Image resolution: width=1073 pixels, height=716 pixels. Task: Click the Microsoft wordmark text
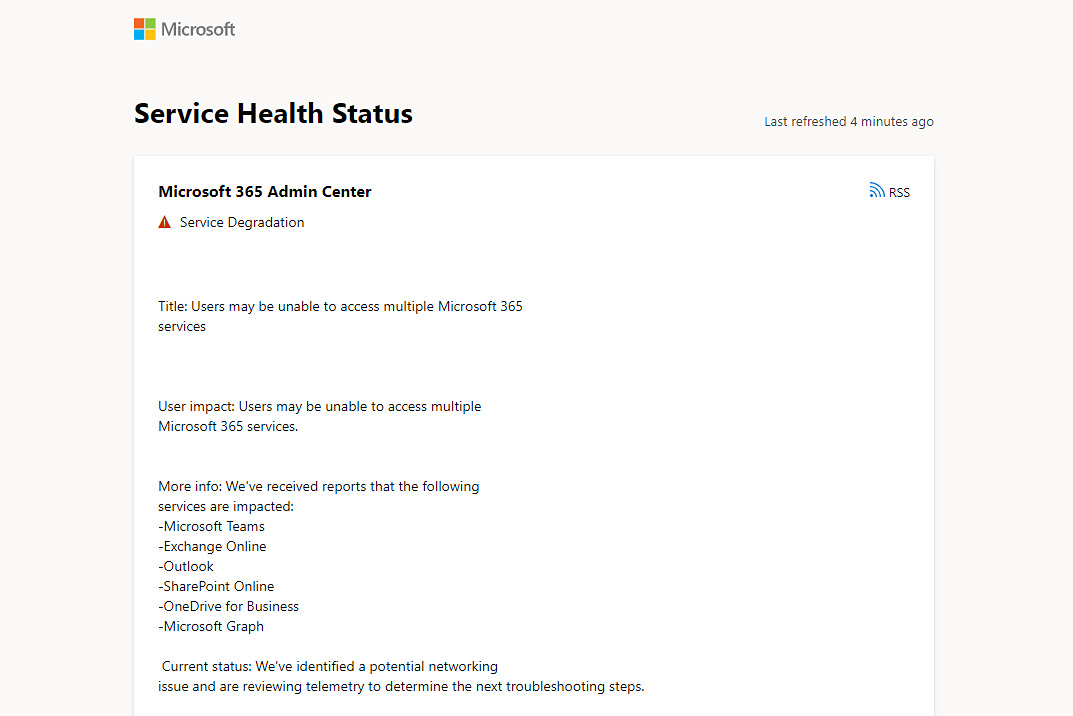click(198, 29)
